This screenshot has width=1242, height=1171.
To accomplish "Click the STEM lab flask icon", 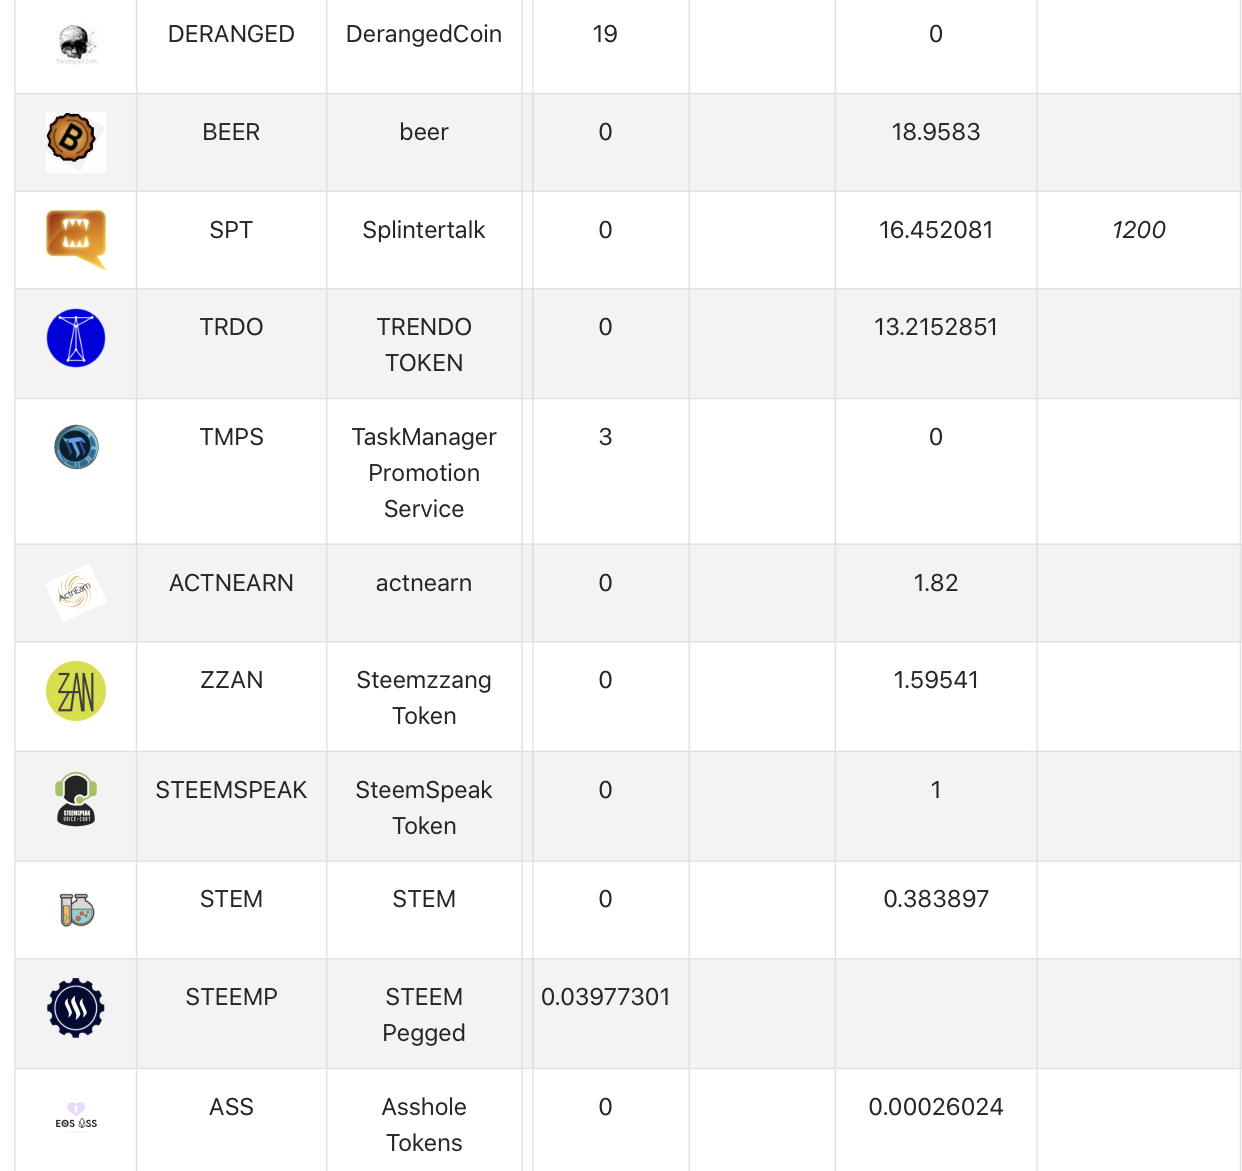I will point(76,909).
